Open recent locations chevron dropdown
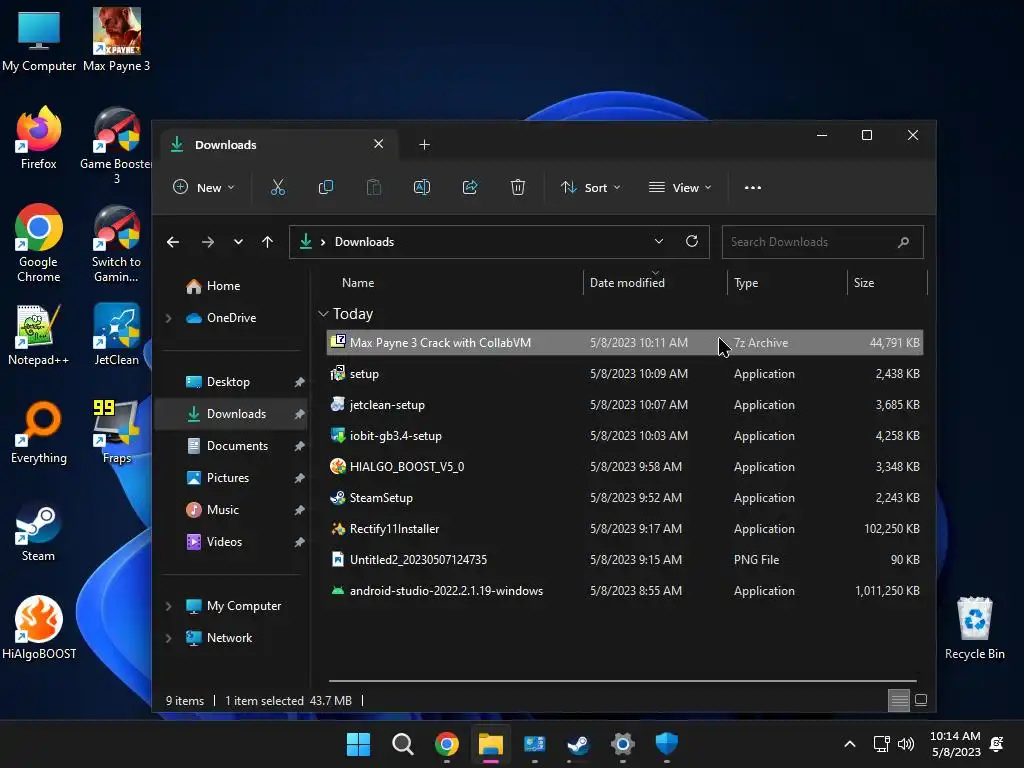Viewport: 1024px width, 768px height. (238, 242)
